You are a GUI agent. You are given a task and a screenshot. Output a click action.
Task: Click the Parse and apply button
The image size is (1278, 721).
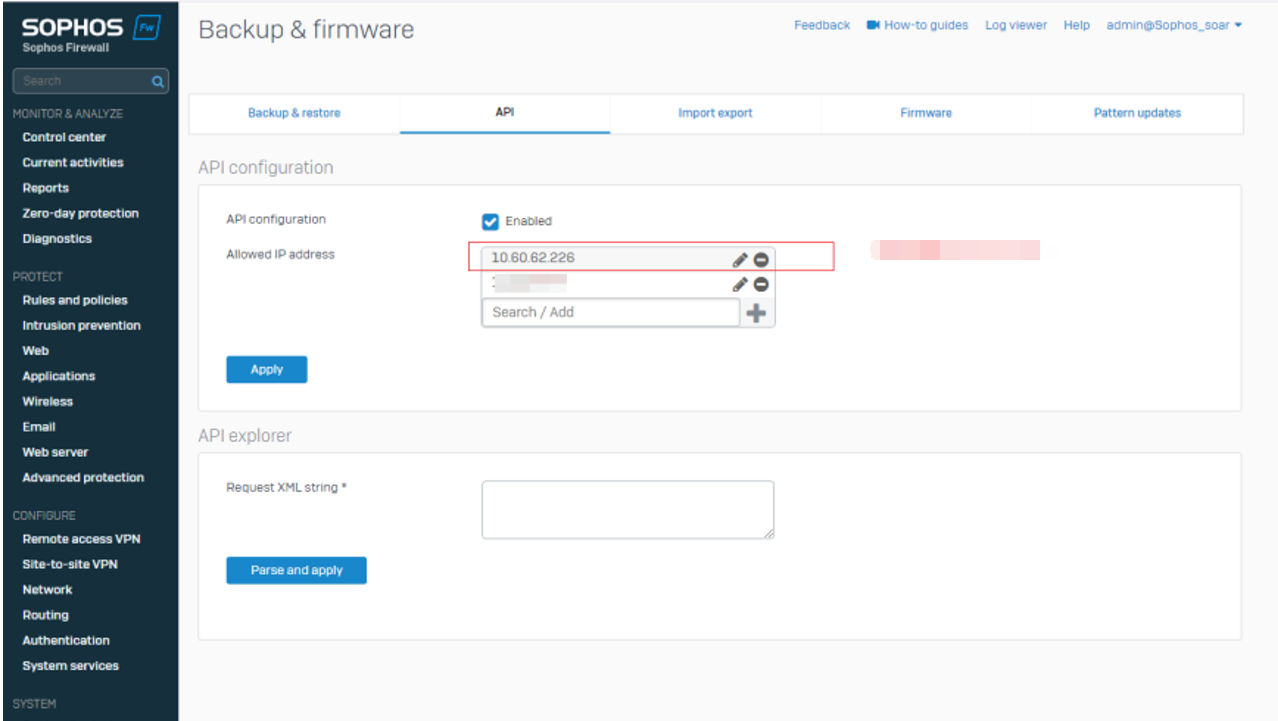pyautogui.click(x=296, y=570)
